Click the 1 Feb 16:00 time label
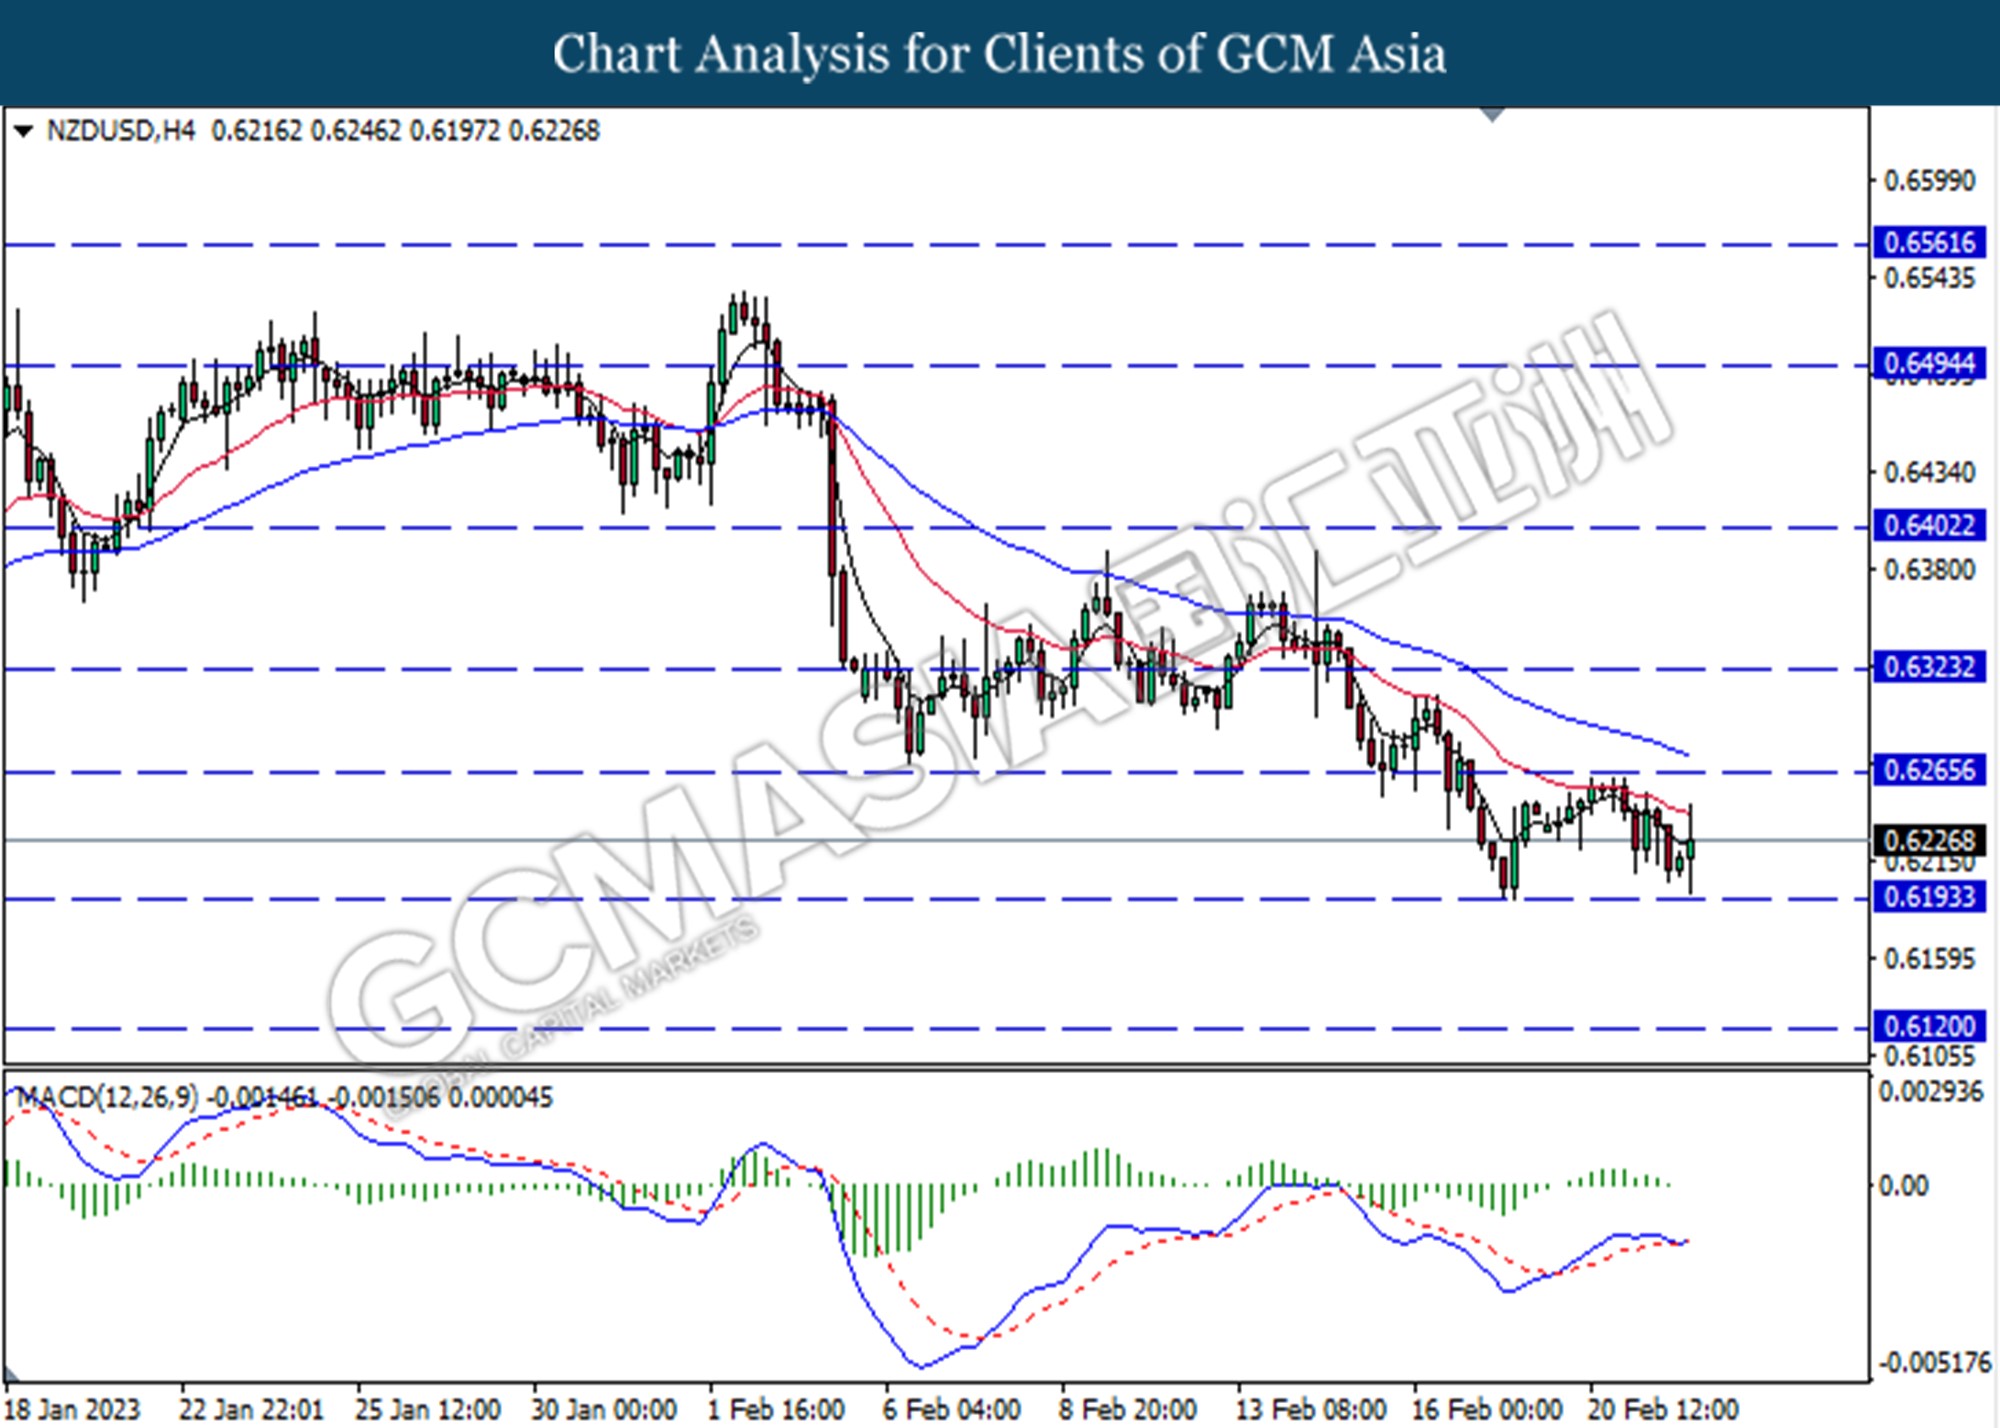Viewport: 2000px width, 1428px height. (776, 1410)
